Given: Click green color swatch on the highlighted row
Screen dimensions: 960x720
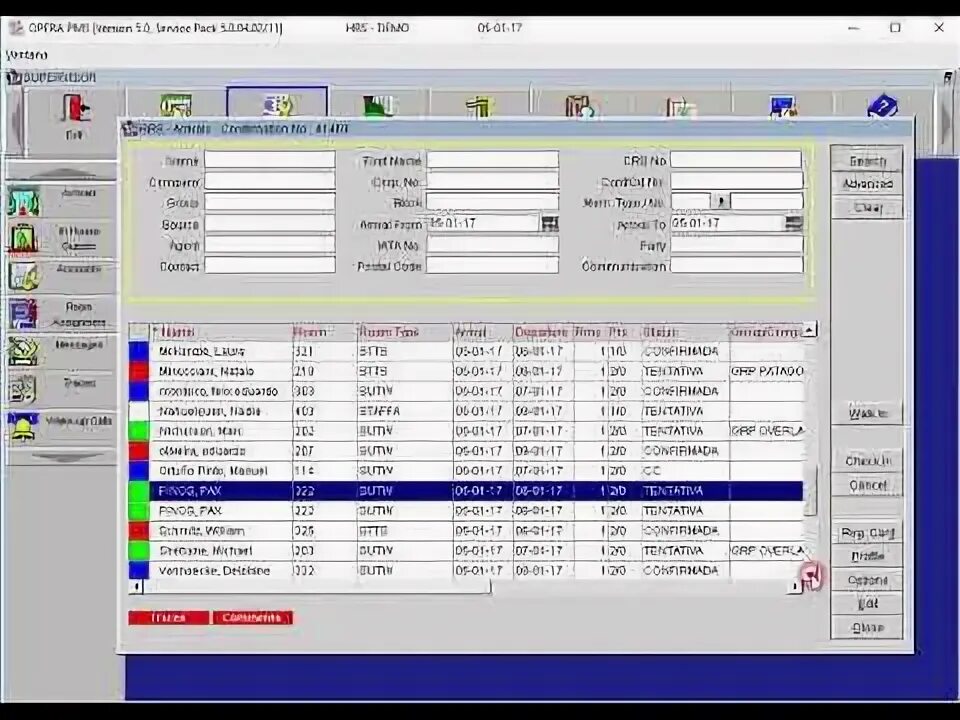Looking at the screenshot, I should coord(139,491).
